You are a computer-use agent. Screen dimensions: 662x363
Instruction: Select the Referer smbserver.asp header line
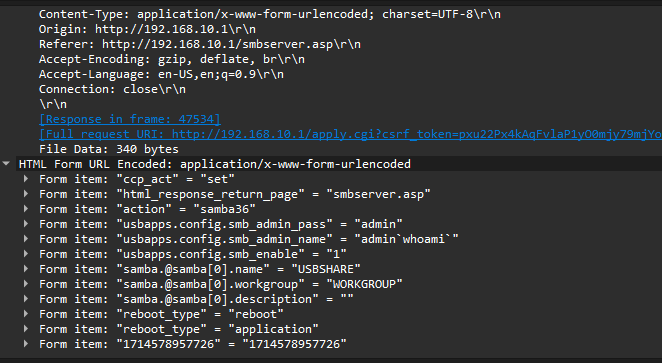point(200,44)
